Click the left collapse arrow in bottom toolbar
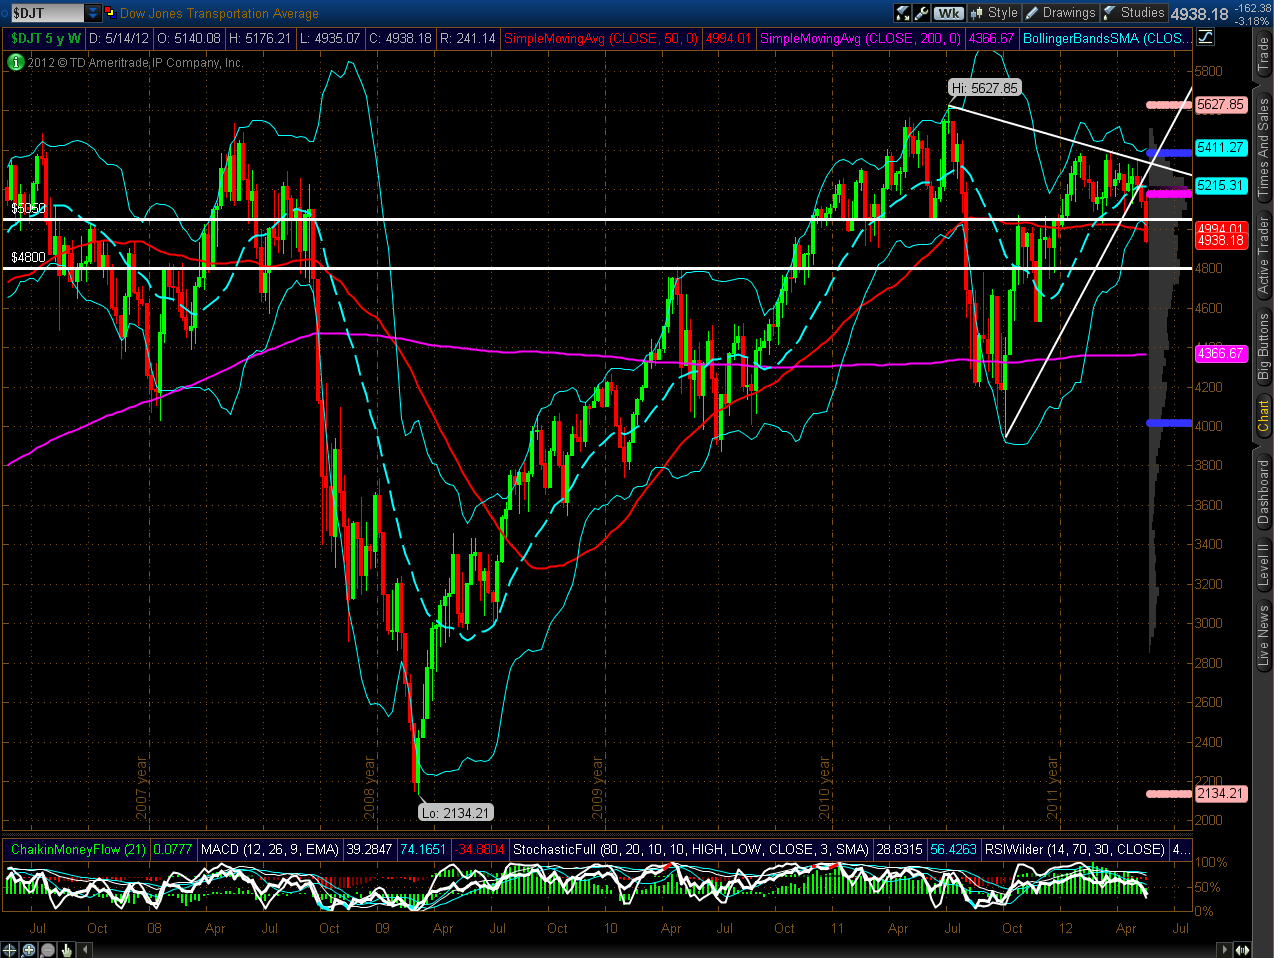 pyautogui.click(x=83, y=949)
